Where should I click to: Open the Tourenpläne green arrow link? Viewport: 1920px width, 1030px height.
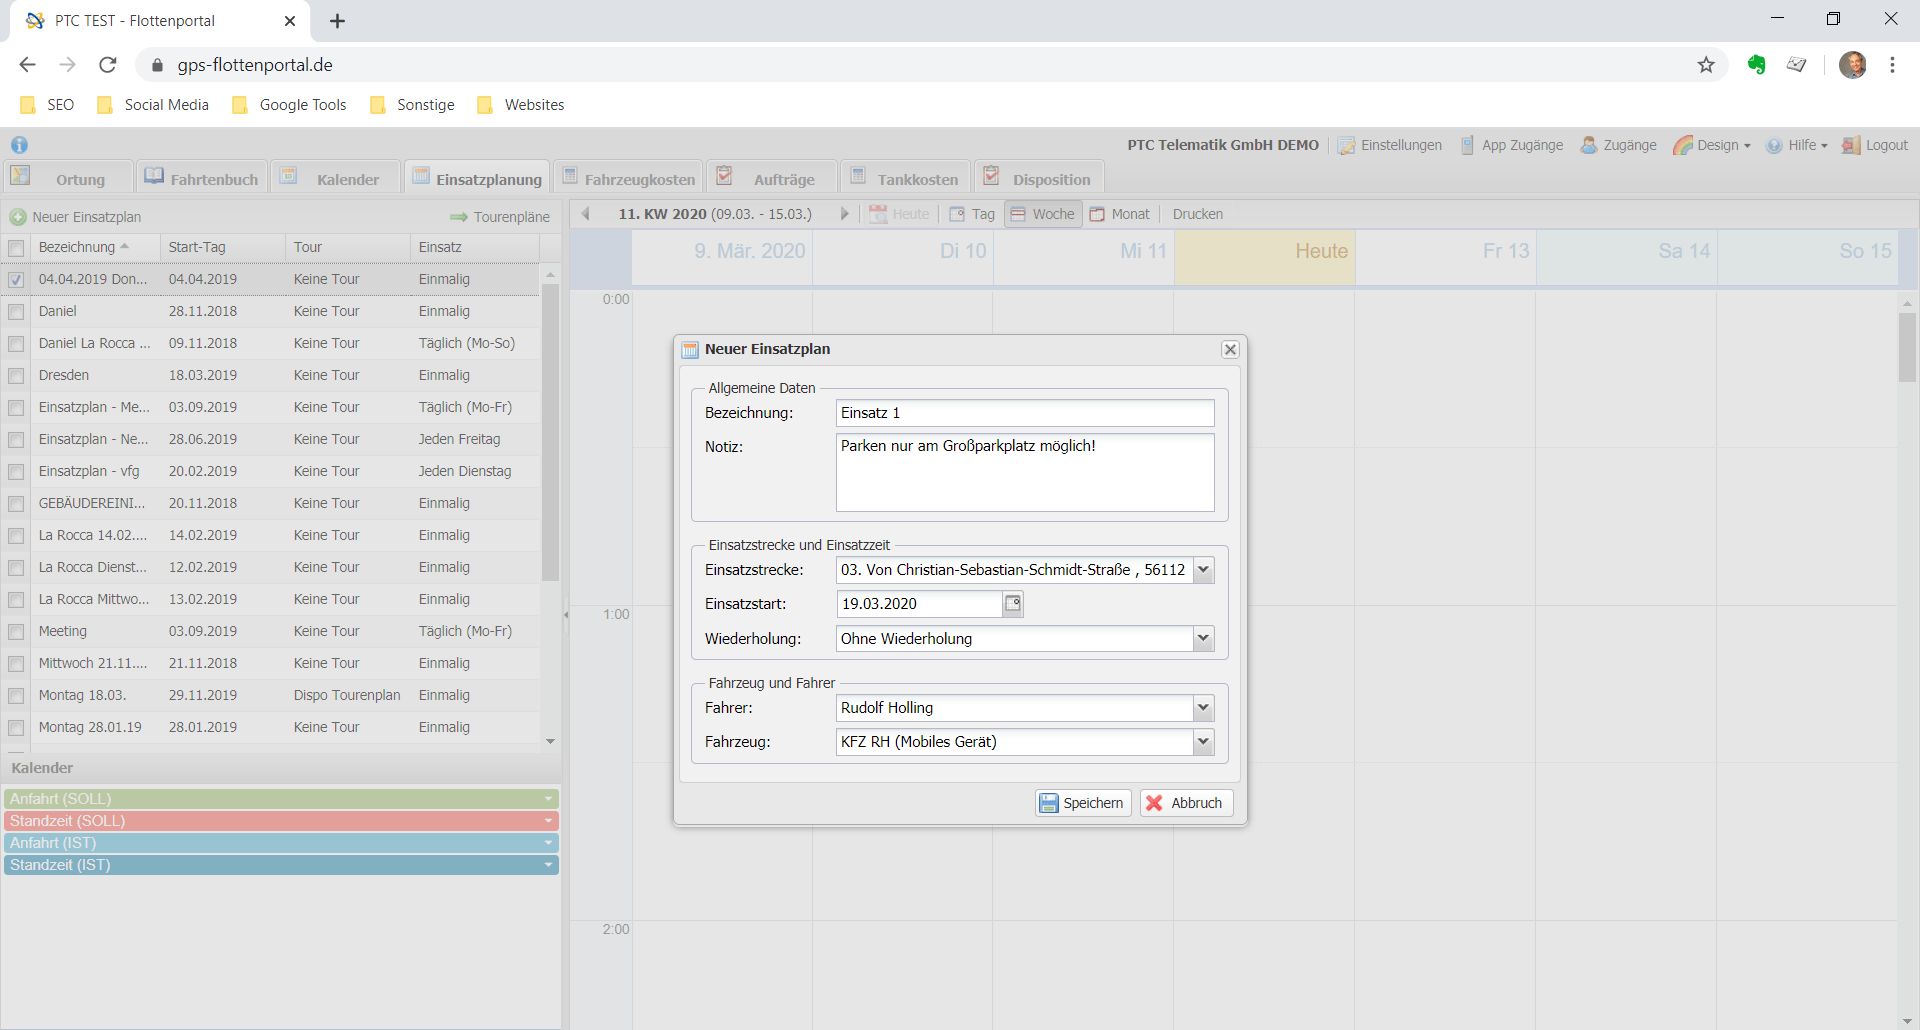click(500, 217)
